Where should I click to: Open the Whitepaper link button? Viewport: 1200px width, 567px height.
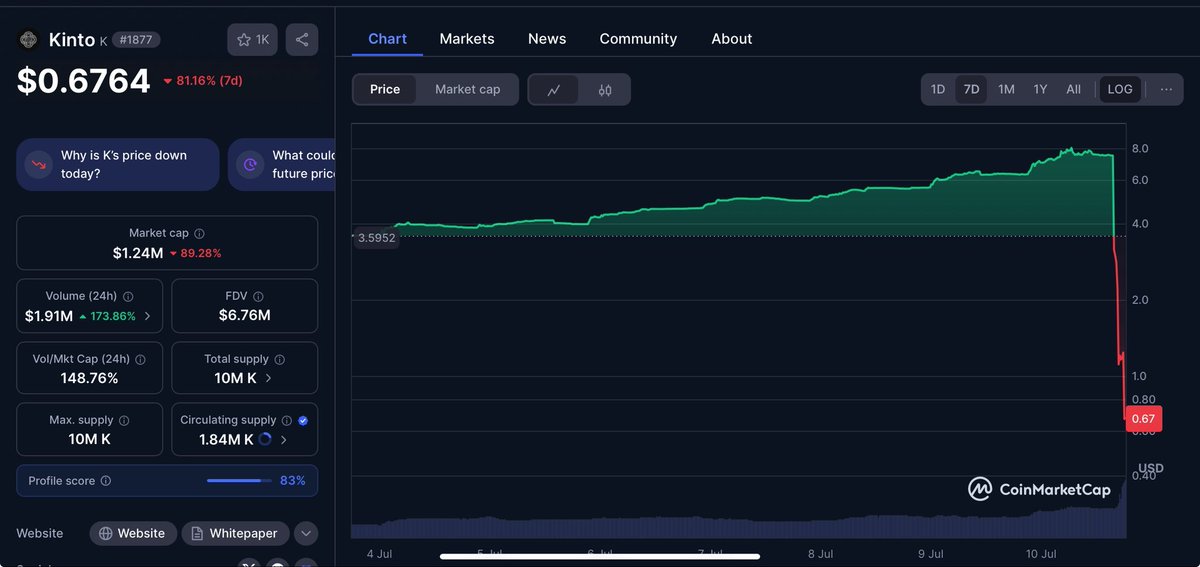236,533
